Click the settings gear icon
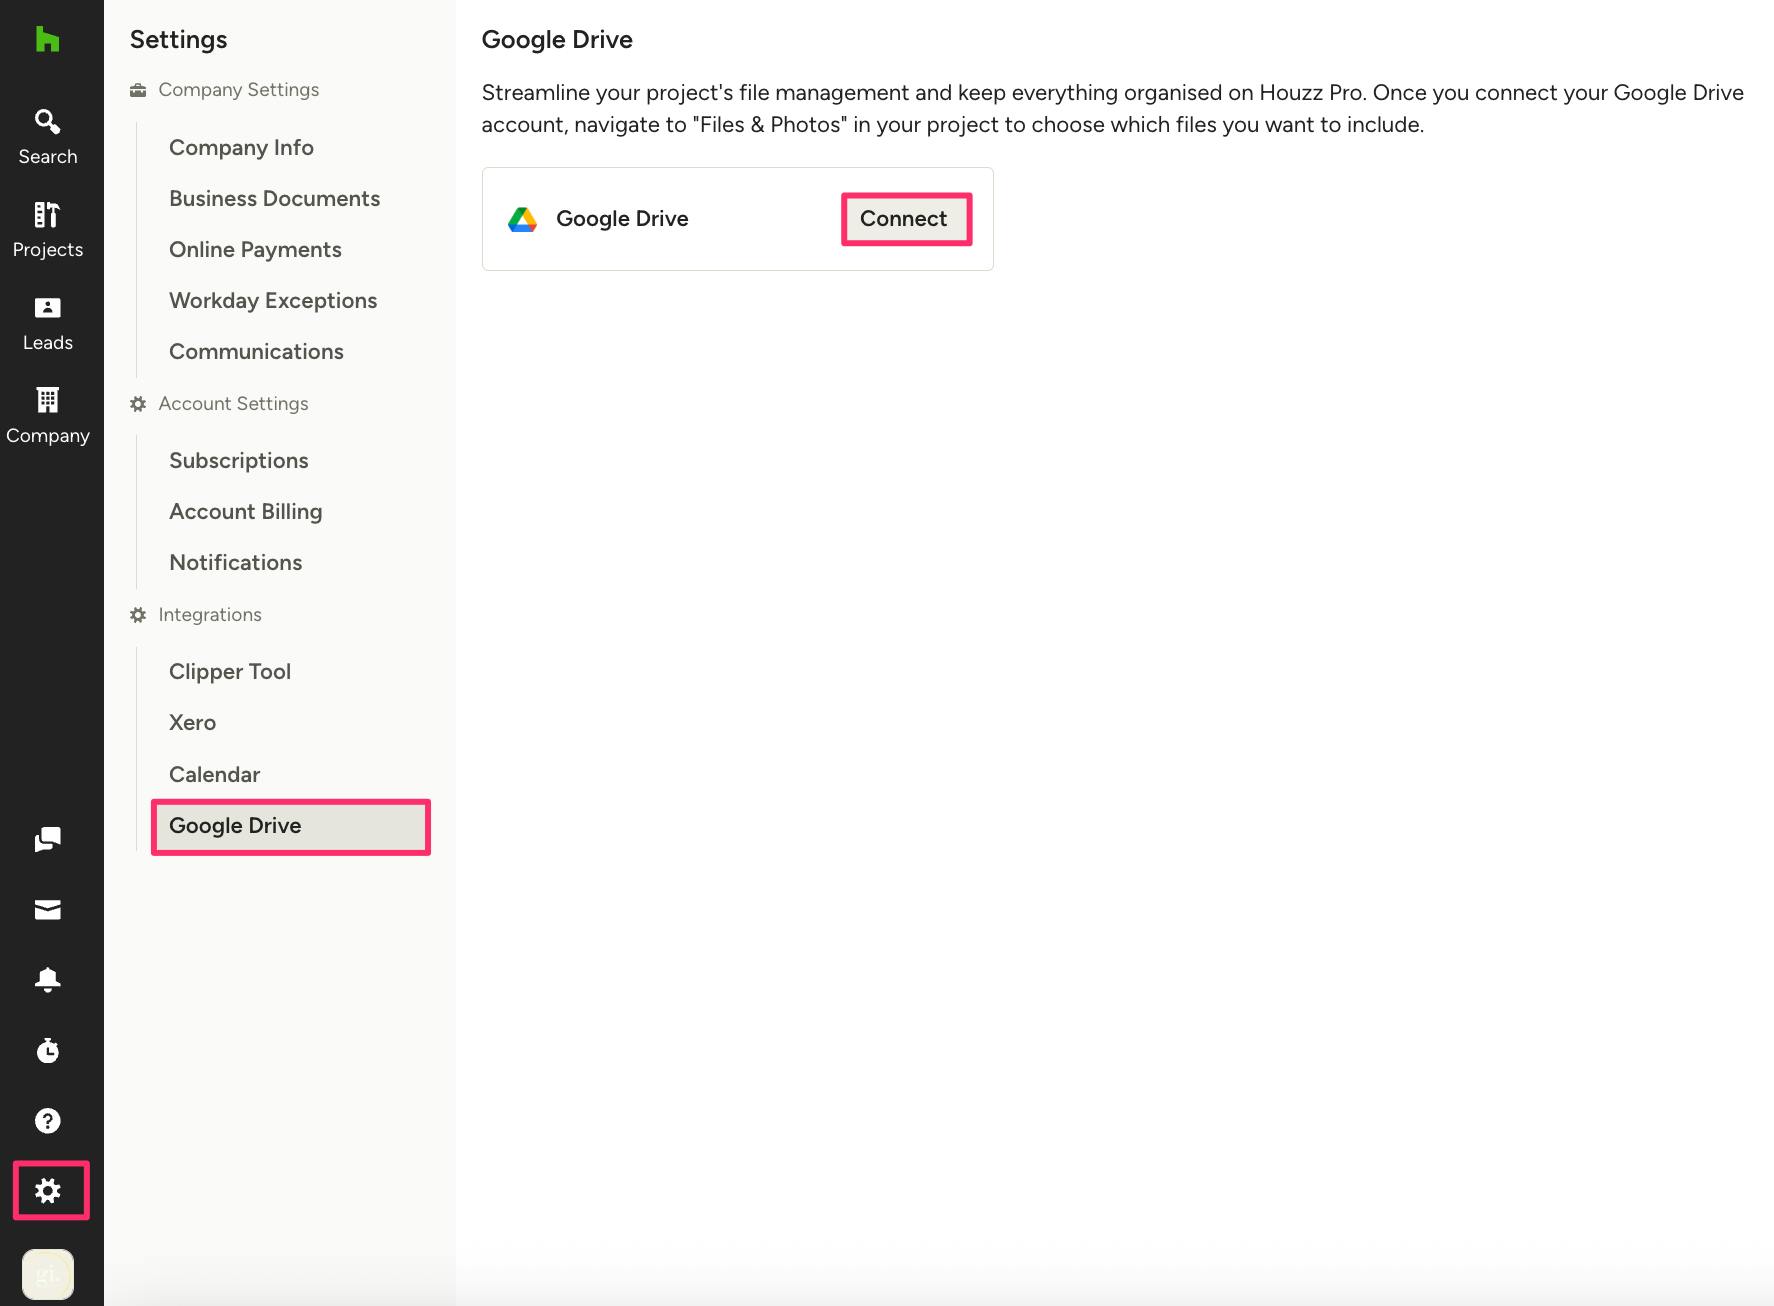Screen dimensions: 1774x1306 pyautogui.click(x=48, y=1190)
